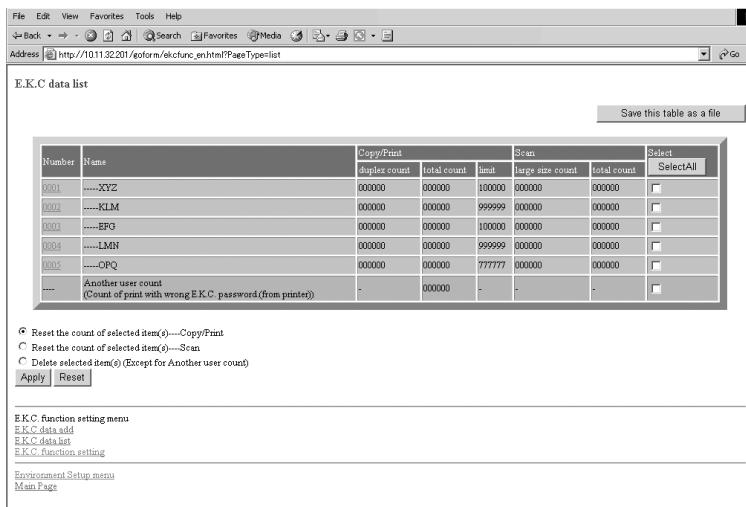Click the Edit page icon in toolbar
Viewport: 746px width, 507px height.
(x=360, y=36)
